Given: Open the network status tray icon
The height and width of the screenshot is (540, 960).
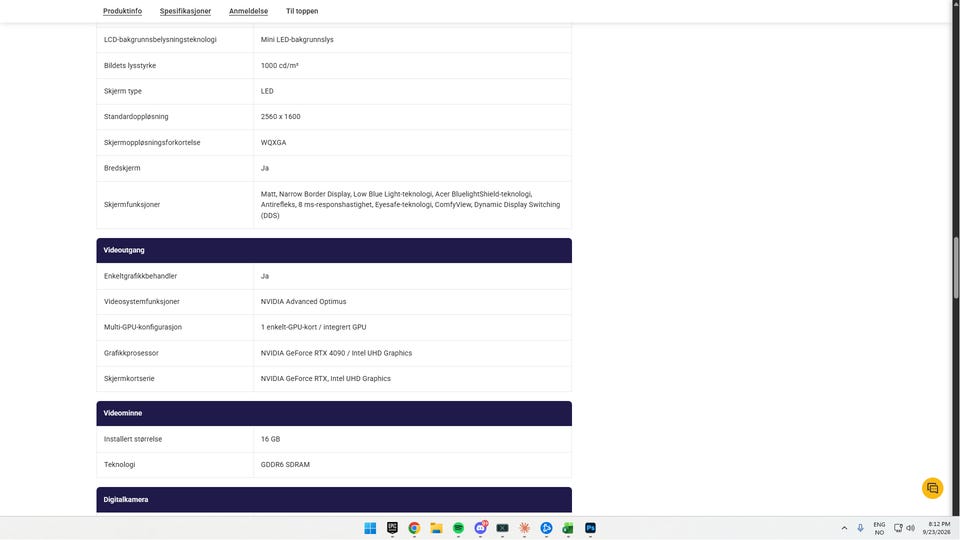Looking at the screenshot, I should click(x=898, y=528).
